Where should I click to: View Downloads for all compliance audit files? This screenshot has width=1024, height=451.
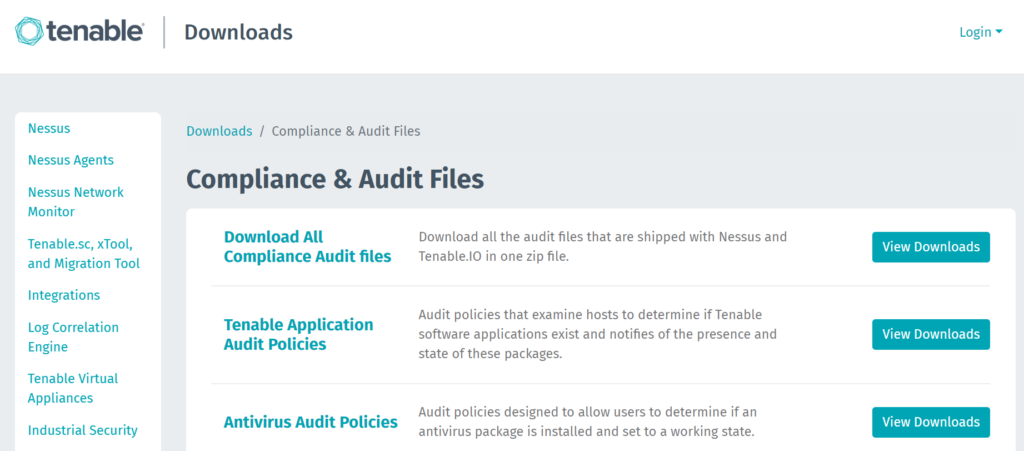coord(931,247)
